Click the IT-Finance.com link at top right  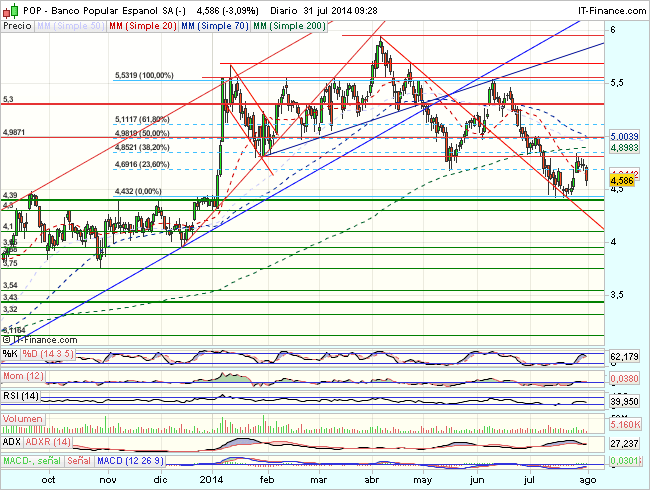click(x=612, y=11)
